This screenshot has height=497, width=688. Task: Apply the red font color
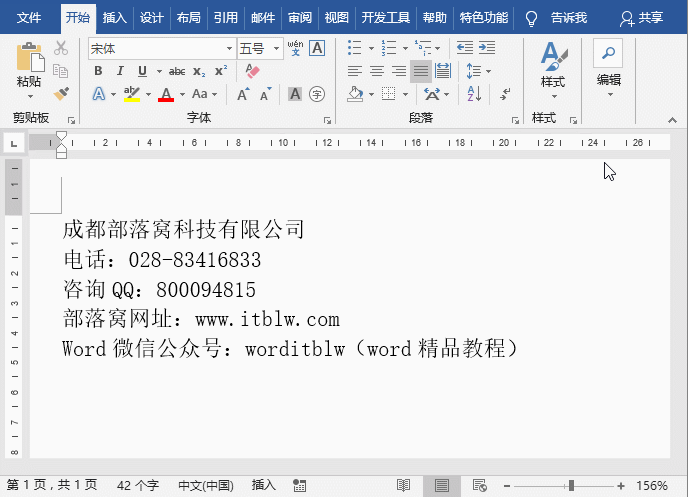pos(166,94)
